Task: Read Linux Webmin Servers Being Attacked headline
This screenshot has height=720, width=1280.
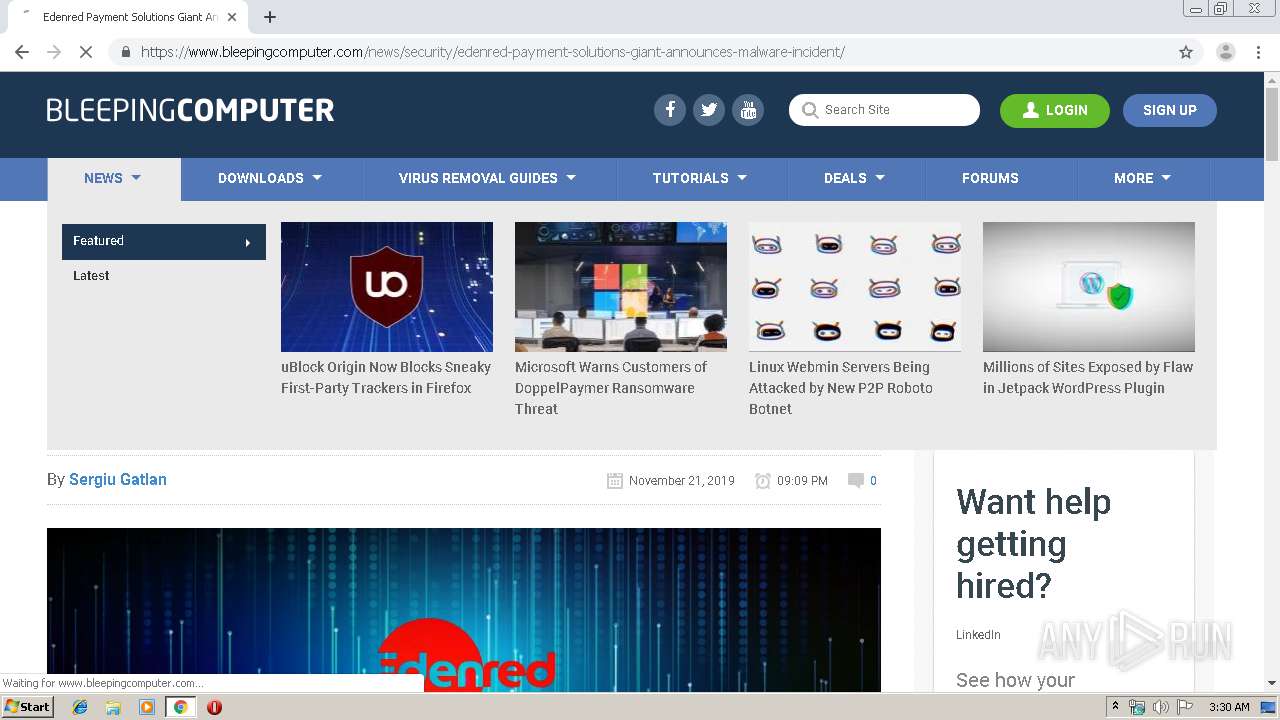Action: click(x=841, y=388)
